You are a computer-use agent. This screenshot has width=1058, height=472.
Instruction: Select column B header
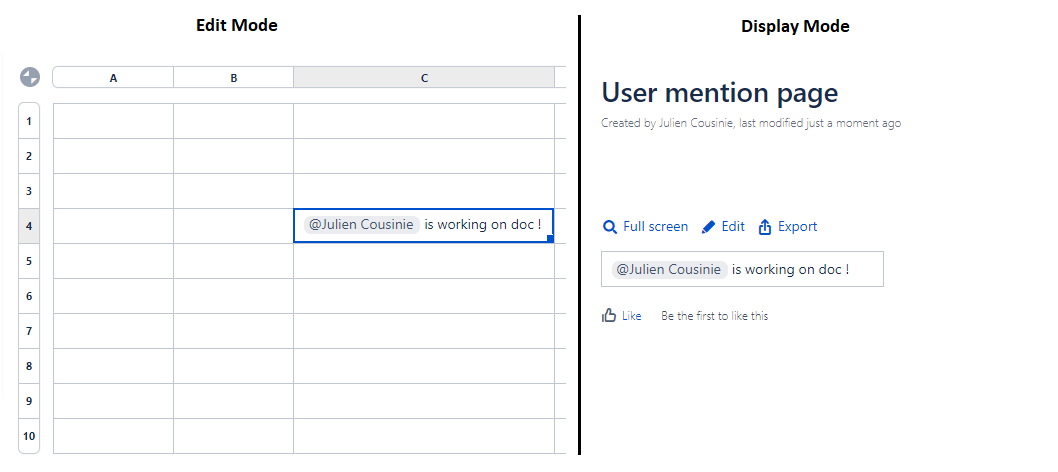(233, 78)
